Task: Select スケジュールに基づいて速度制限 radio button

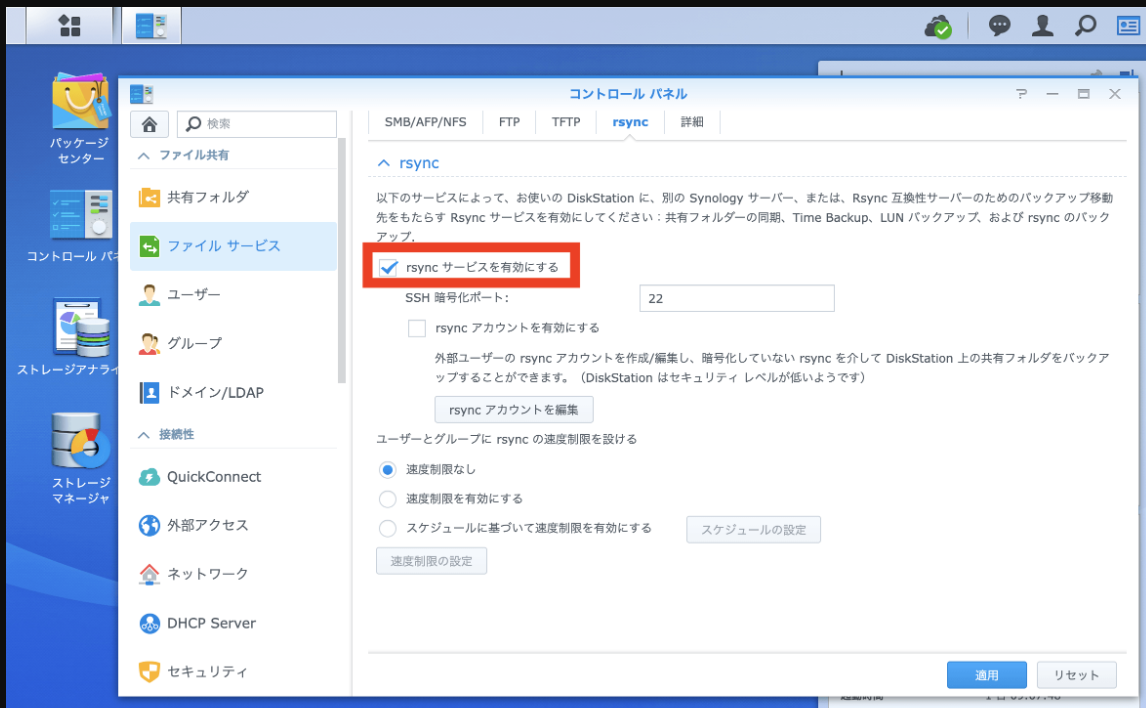Action: [x=387, y=528]
